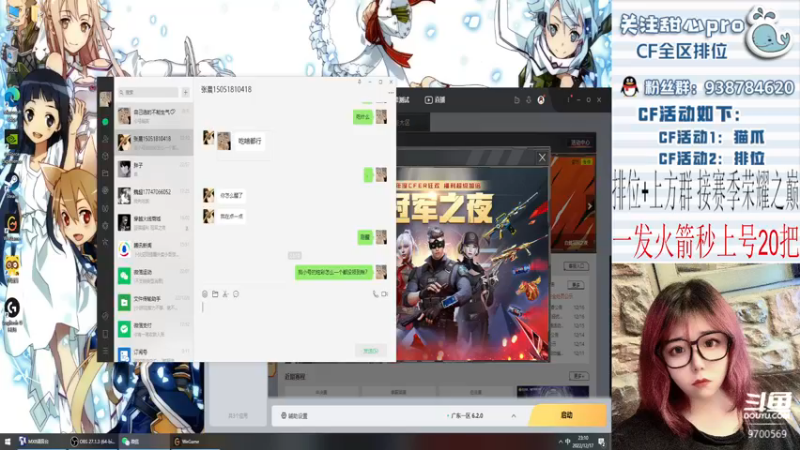The image size is (800, 450).
Task: Click send file folder icon in chat toolbar
Action: (x=215, y=294)
